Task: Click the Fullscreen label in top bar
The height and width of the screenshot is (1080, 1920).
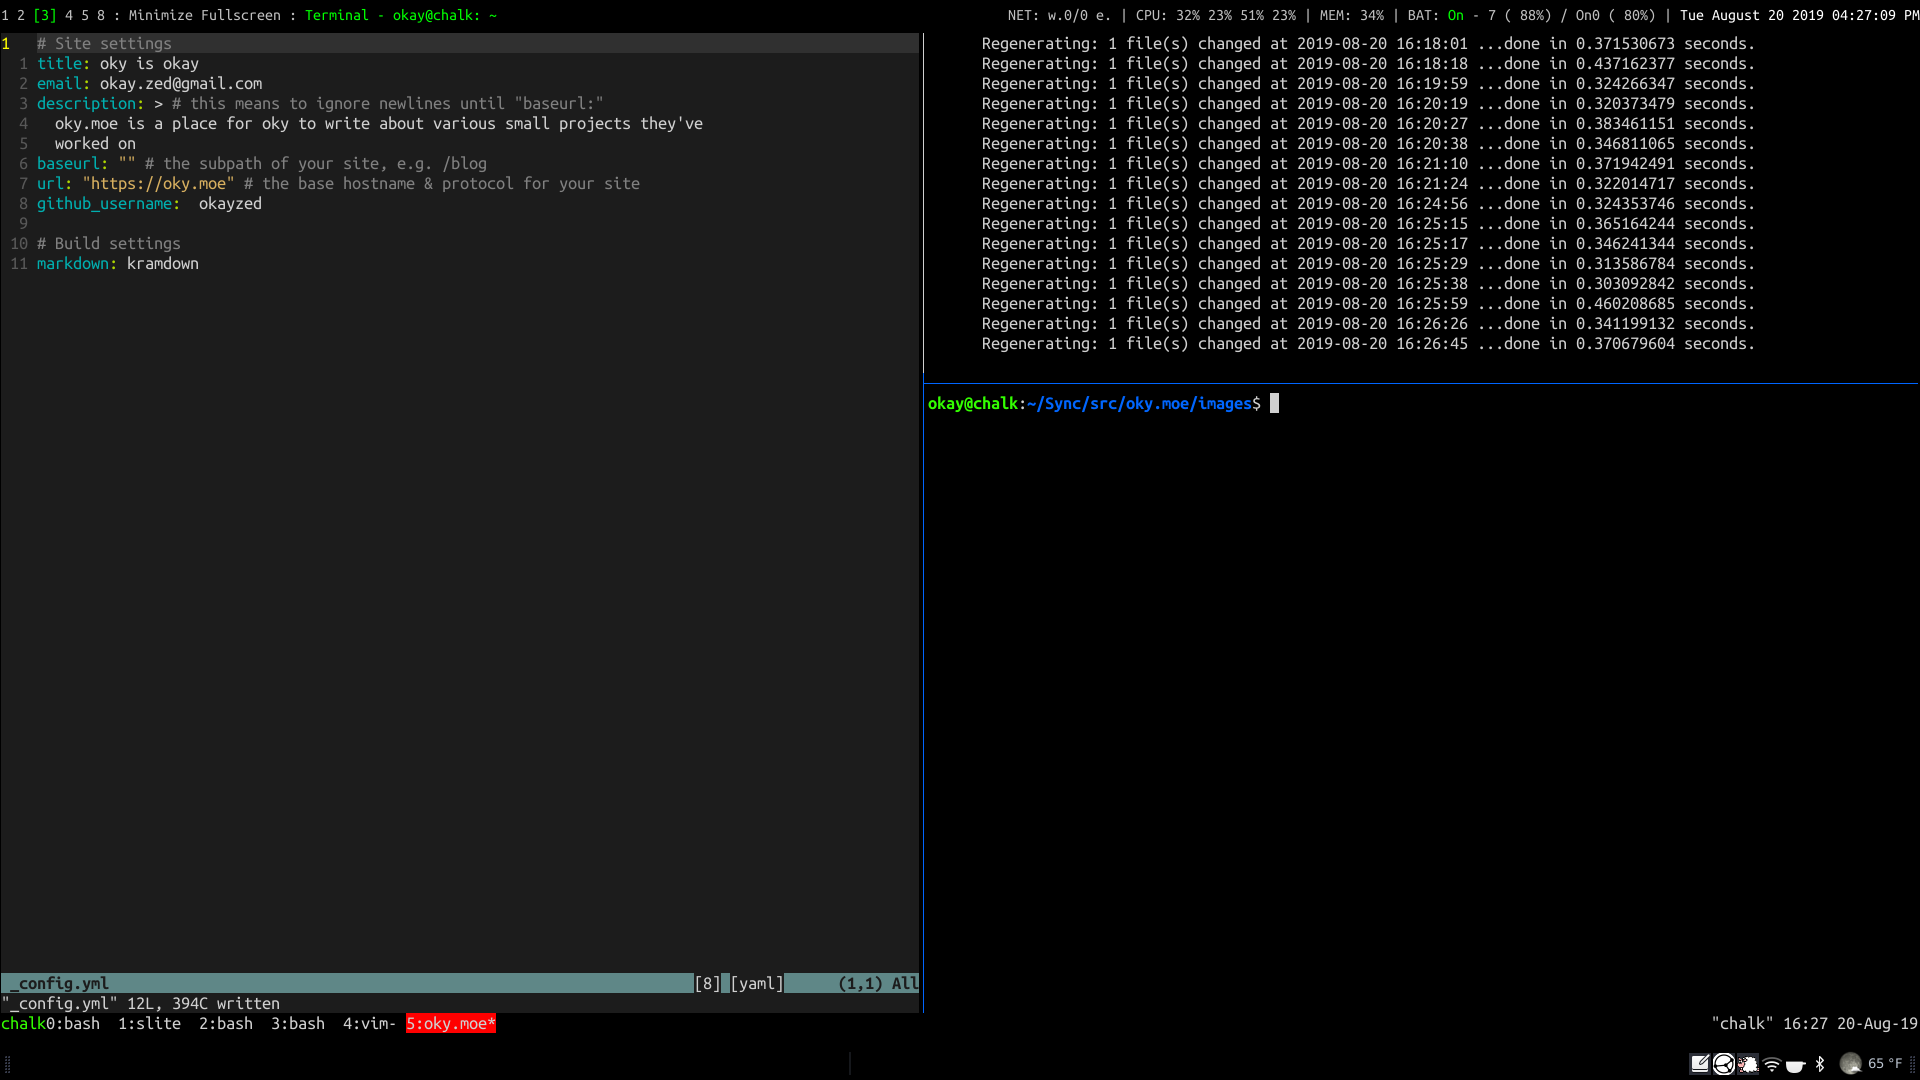Action: pos(240,15)
